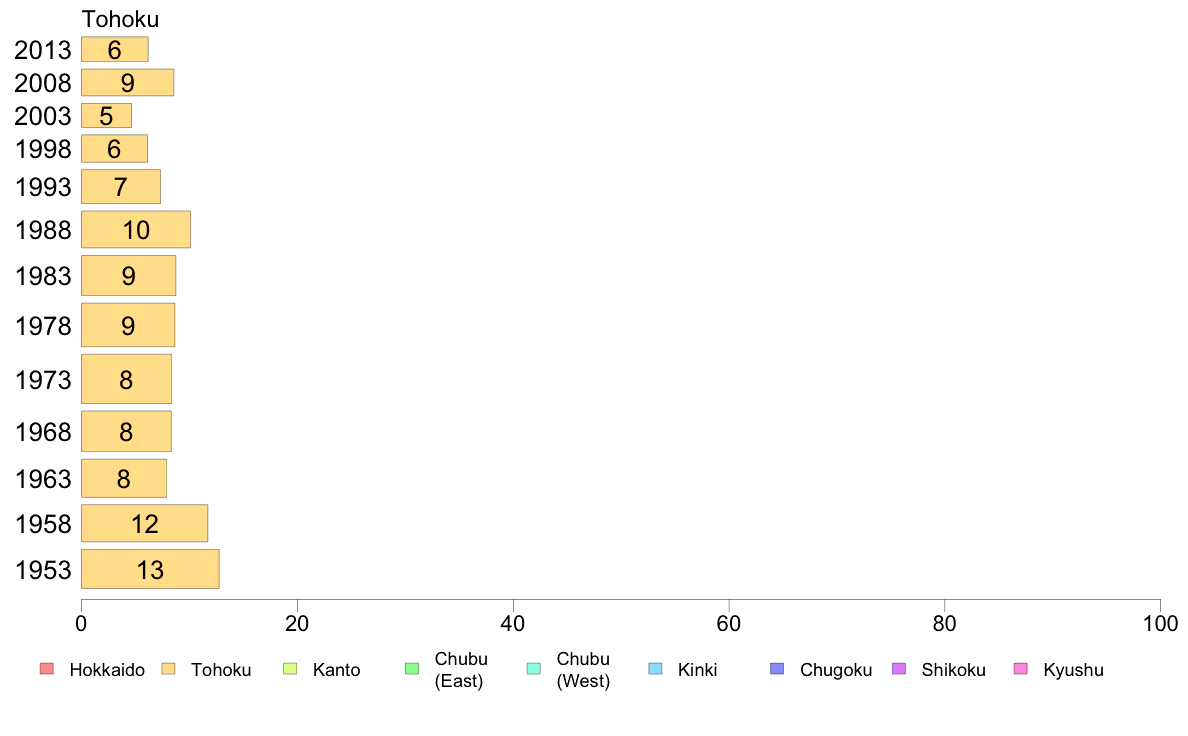The image size is (1188, 736).
Task: Click the Chugoku purple-blue legend swatch
Action: [x=777, y=669]
